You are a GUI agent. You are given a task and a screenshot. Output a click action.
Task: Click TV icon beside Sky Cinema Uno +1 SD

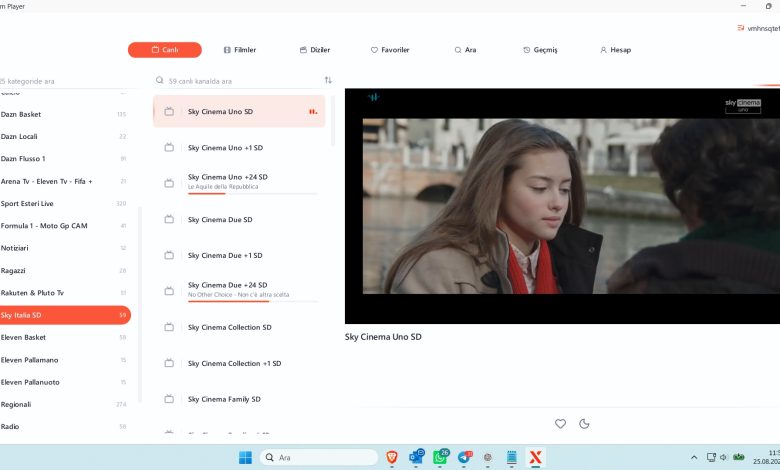[169, 148]
